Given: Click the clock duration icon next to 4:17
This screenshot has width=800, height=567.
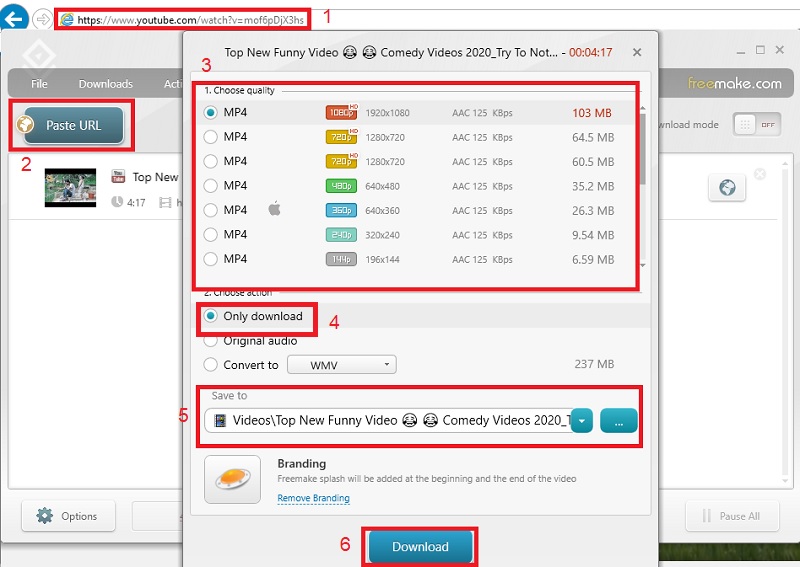Looking at the screenshot, I should [117, 202].
